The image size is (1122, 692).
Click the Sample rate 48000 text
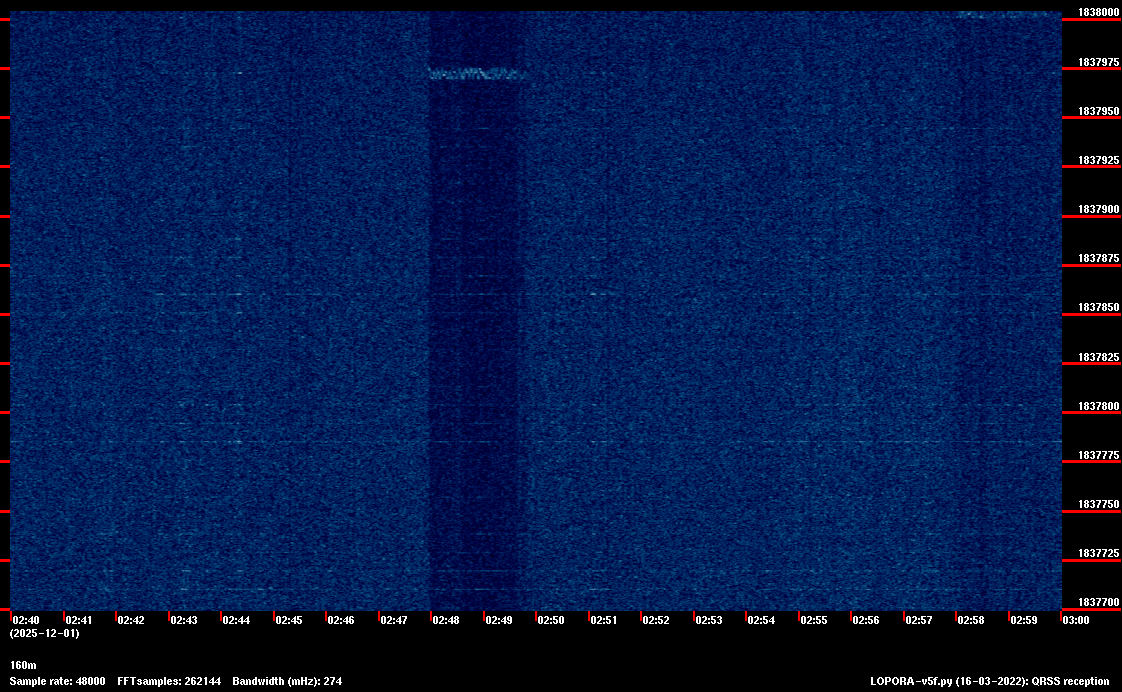tap(57, 681)
